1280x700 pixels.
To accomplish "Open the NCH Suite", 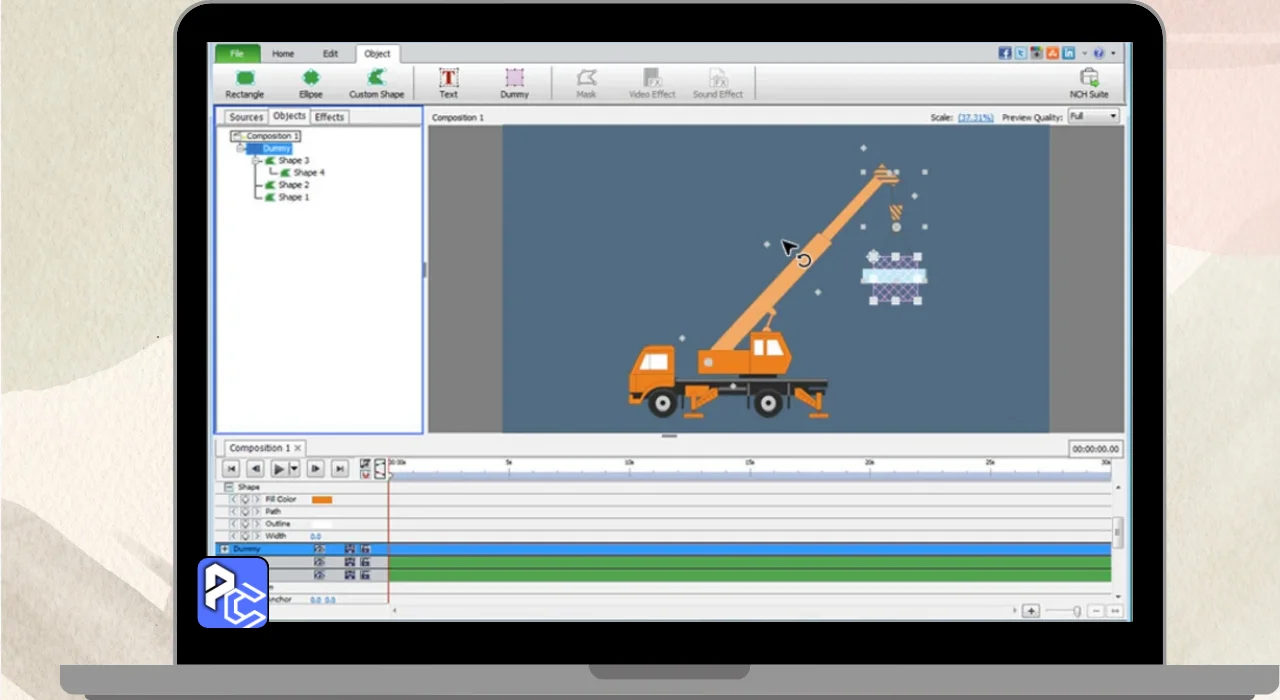I will [1089, 82].
